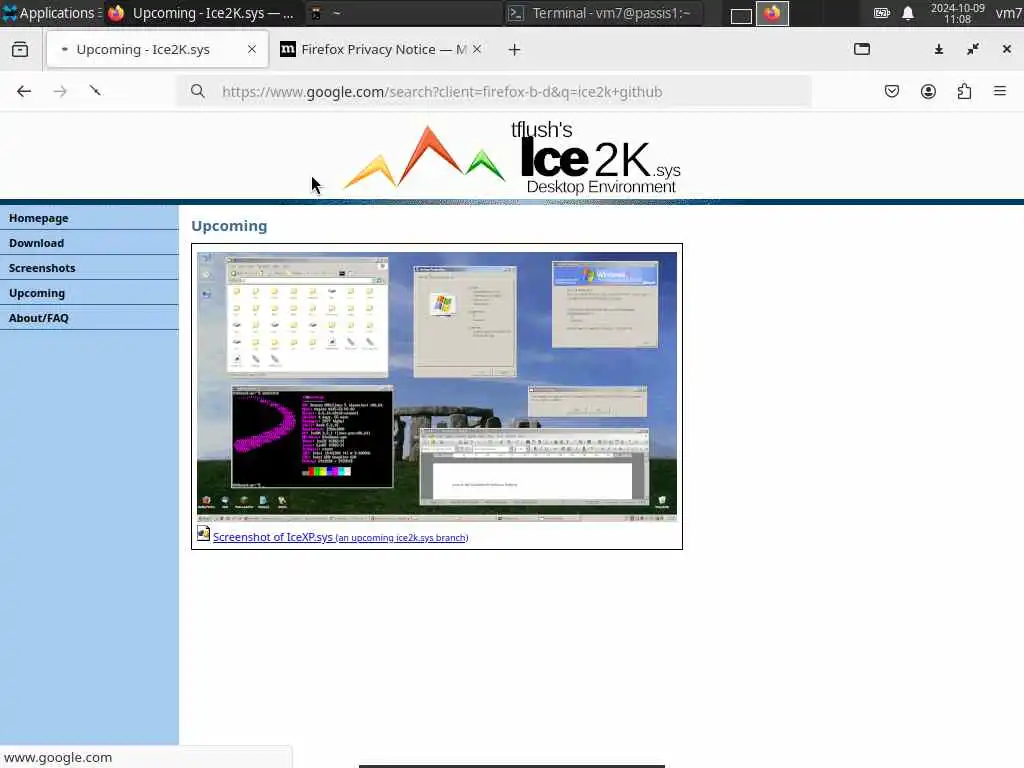This screenshot has height=768, width=1024.
Task: Click the Screenshot of IceXP.sys link
Action: 340,537
